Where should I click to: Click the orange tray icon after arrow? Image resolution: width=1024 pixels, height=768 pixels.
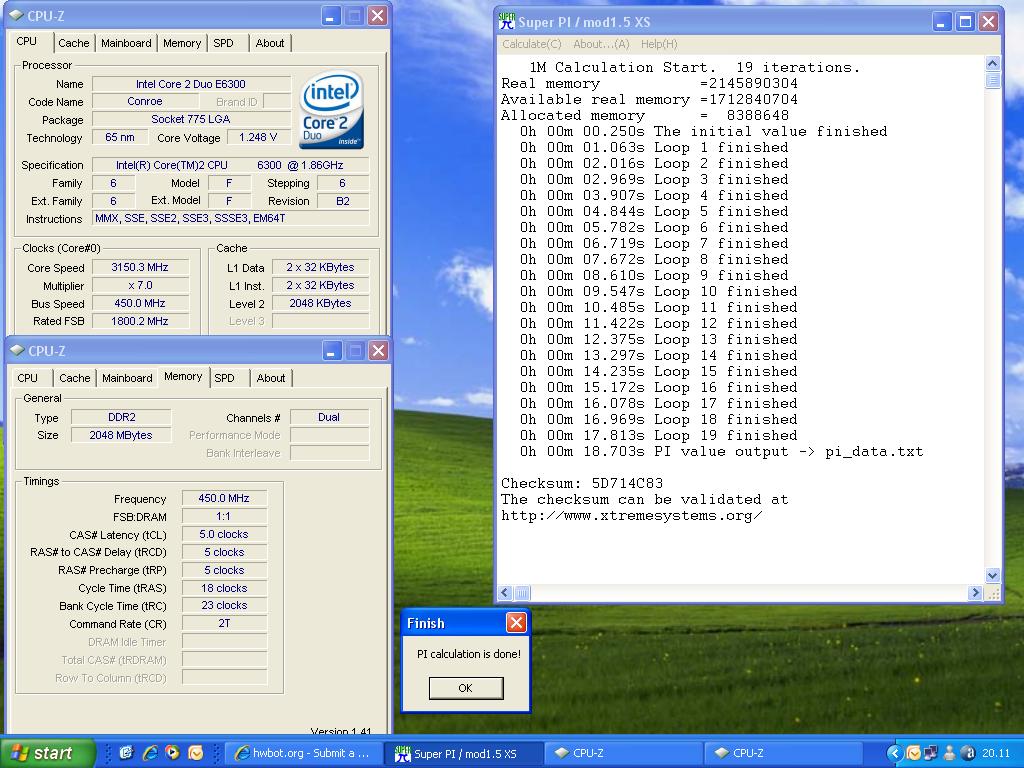[914, 753]
